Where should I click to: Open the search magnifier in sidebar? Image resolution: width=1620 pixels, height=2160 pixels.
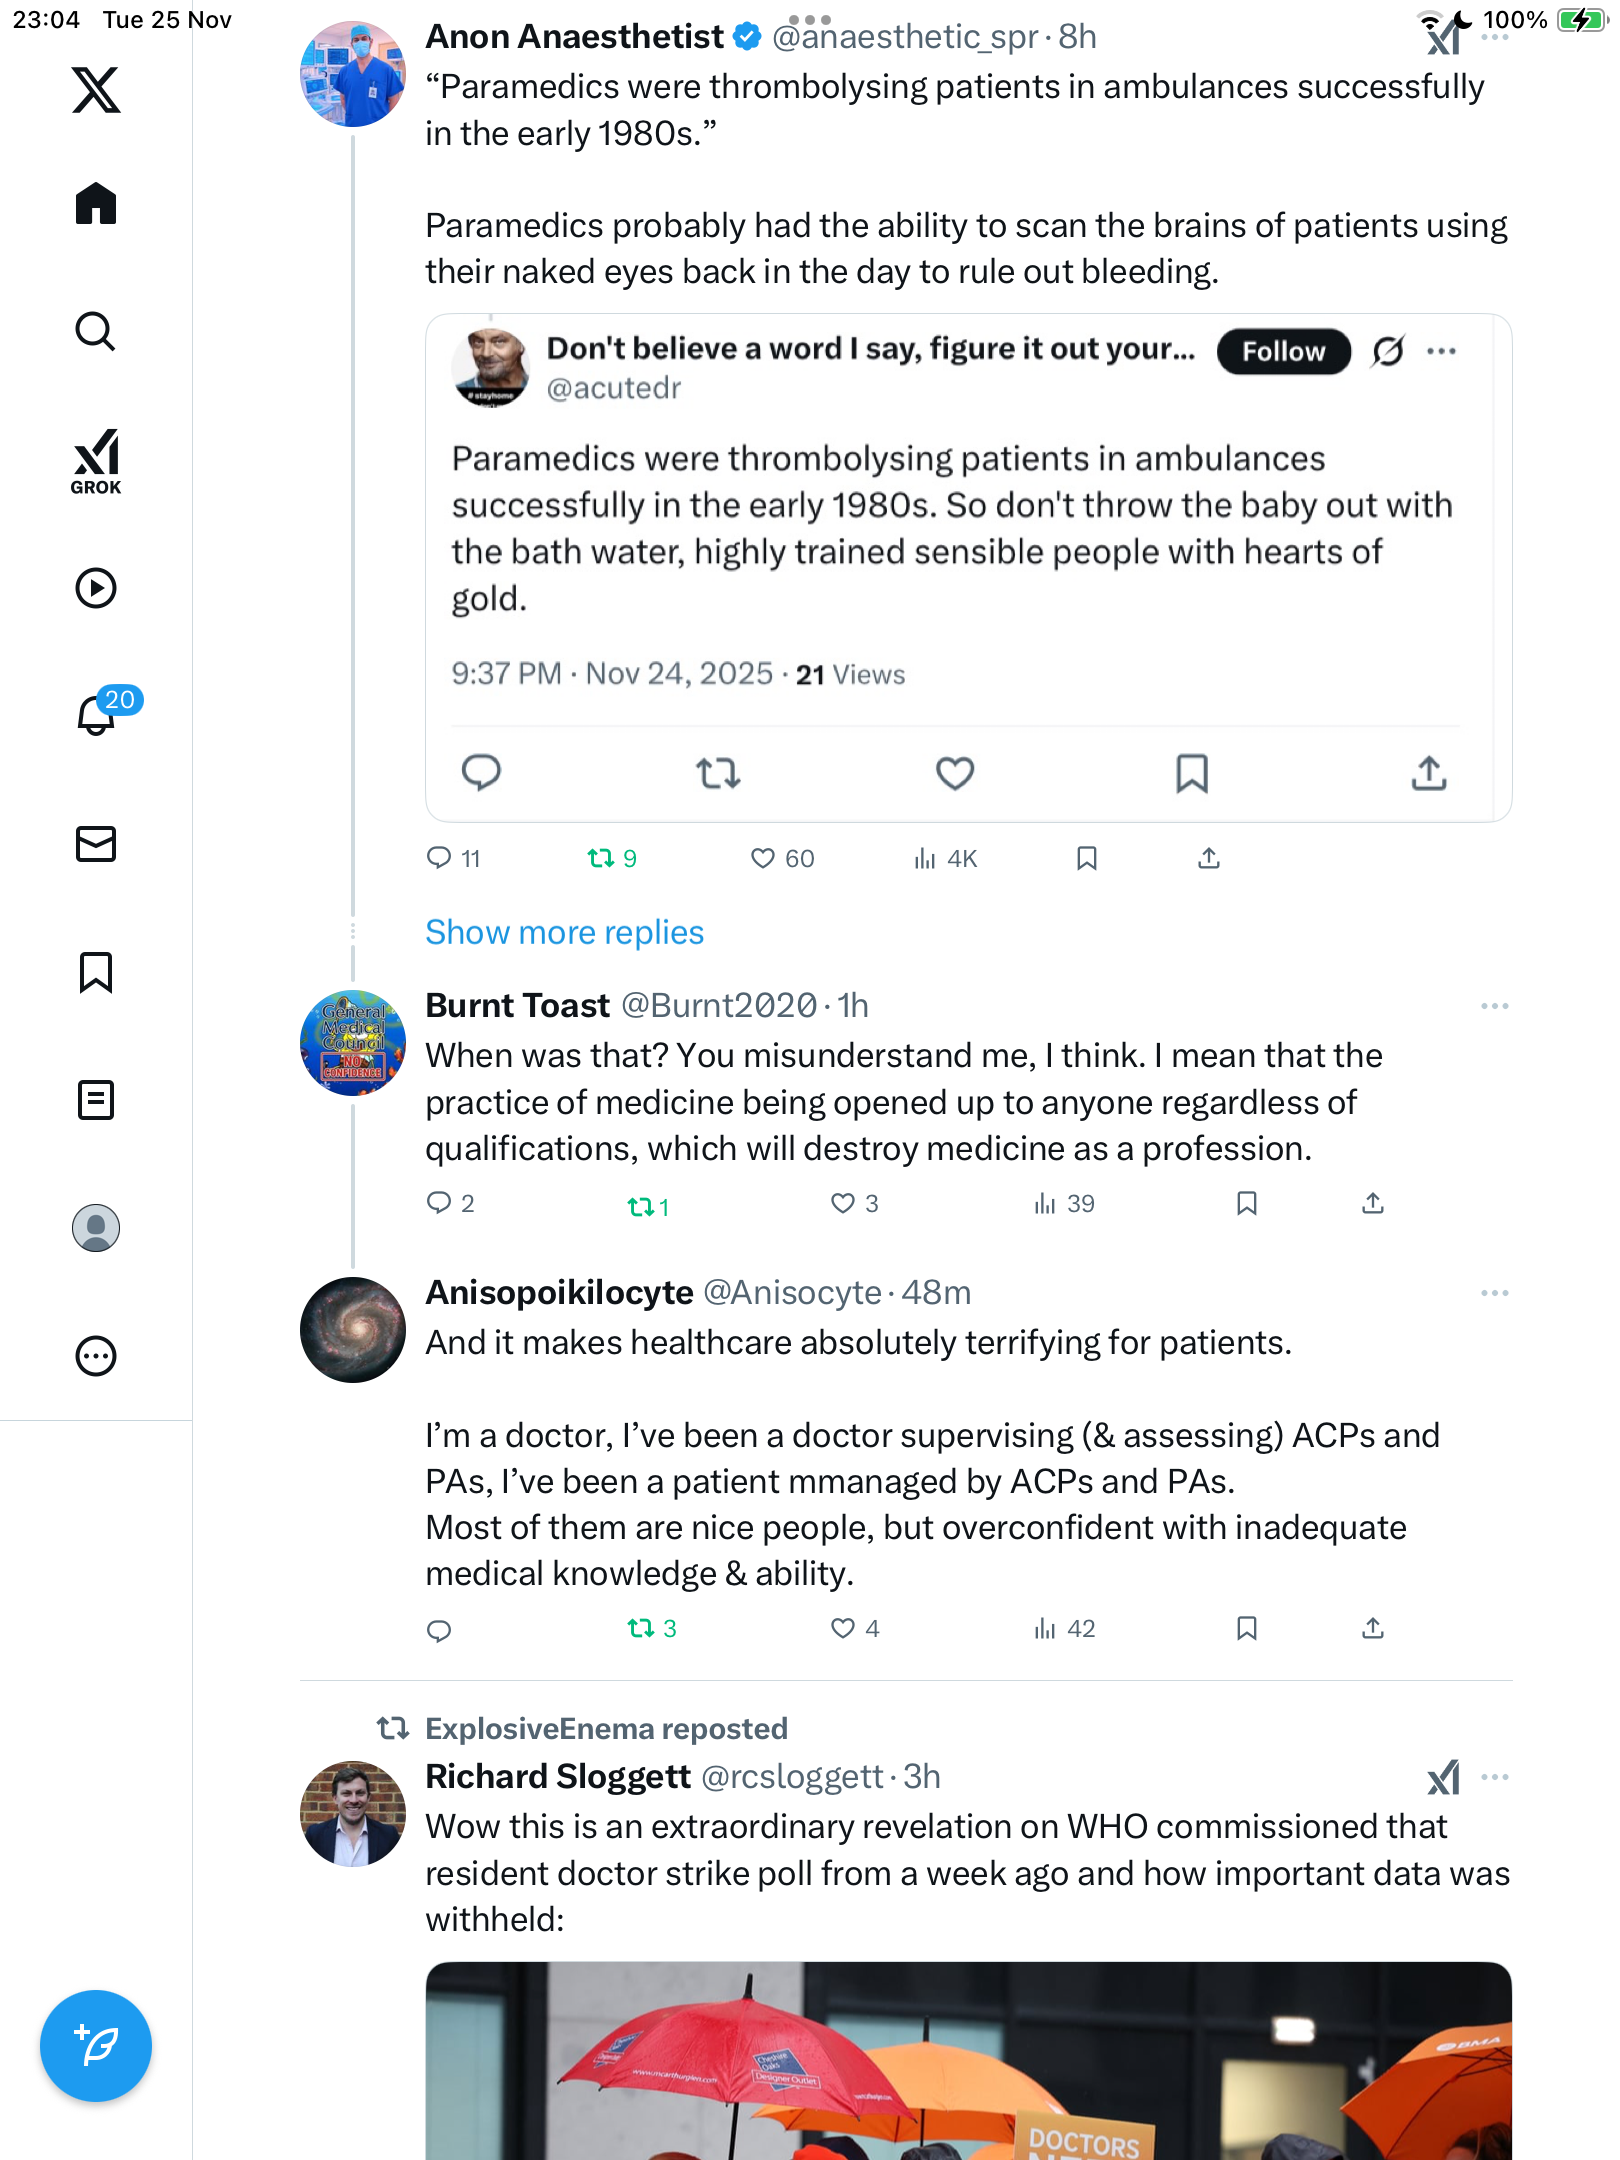[96, 332]
